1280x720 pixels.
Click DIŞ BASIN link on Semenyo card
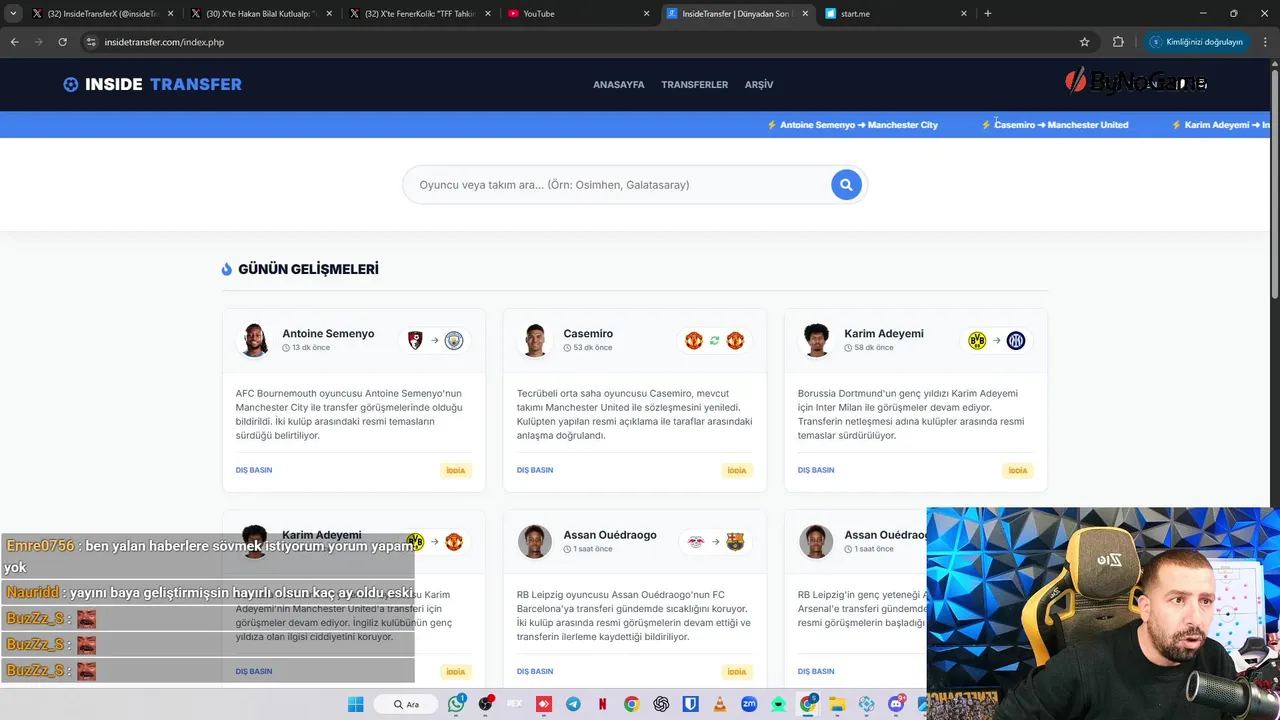point(254,470)
